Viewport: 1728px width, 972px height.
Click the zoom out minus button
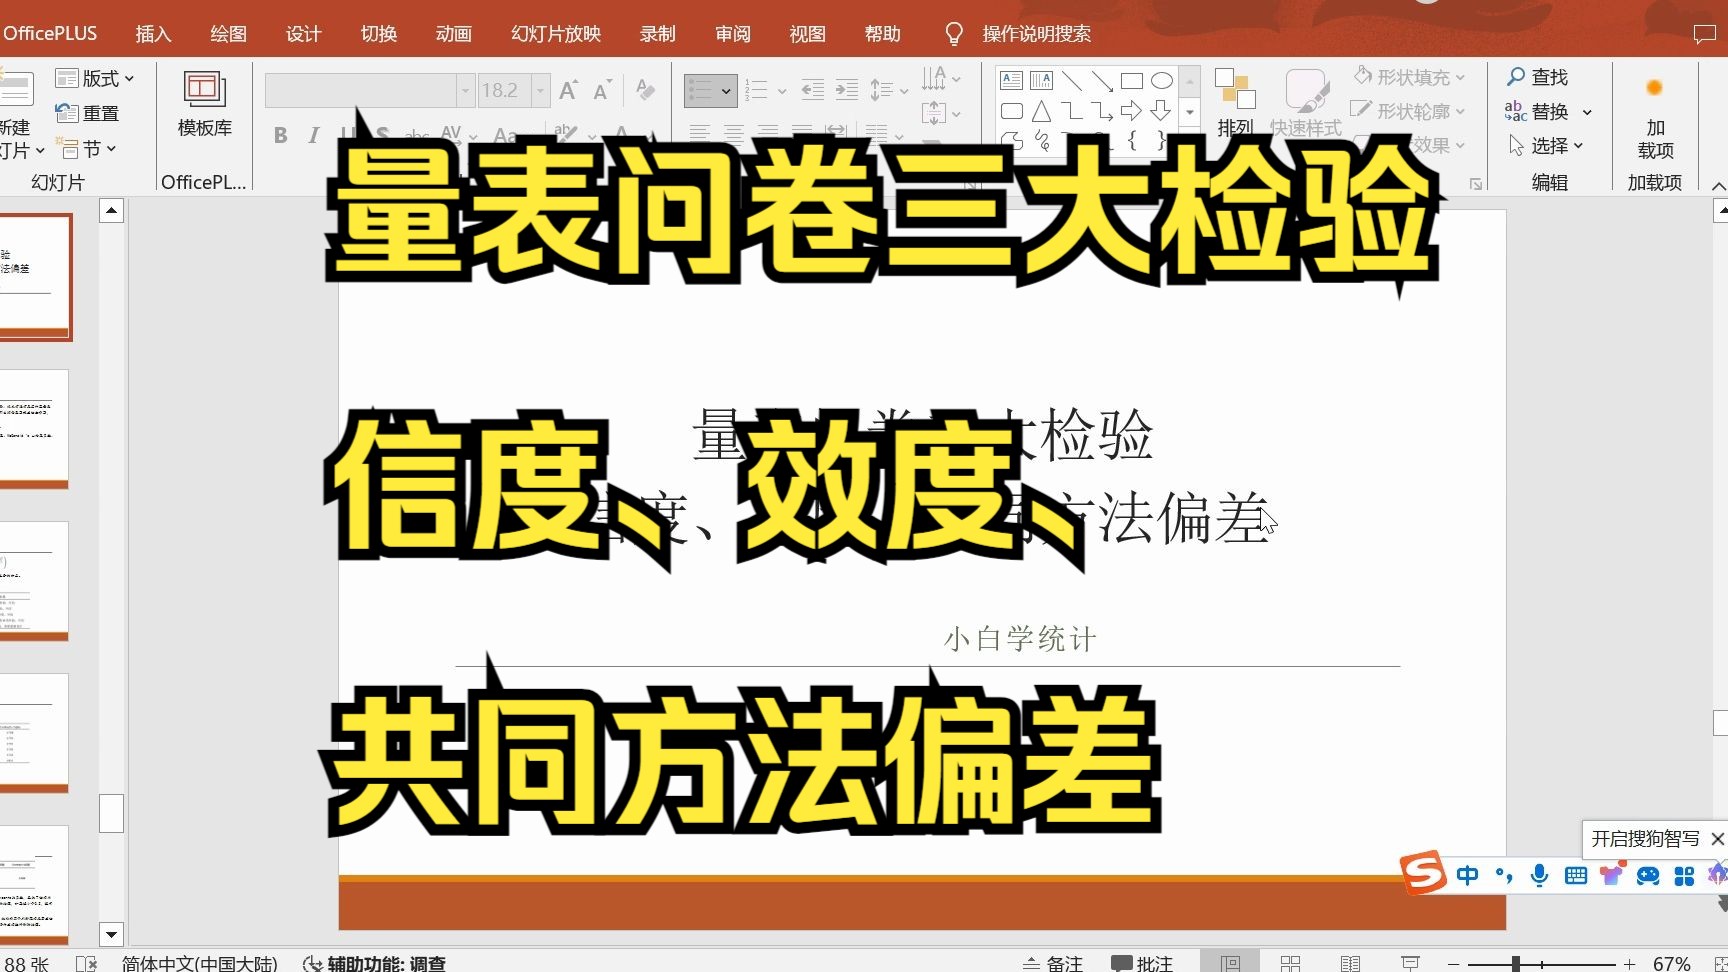1453,964
